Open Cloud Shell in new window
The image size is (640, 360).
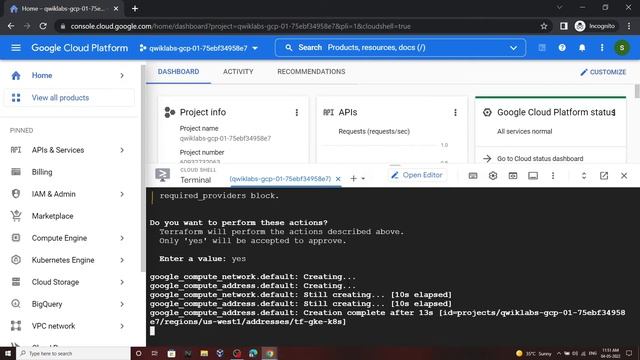(x=604, y=176)
